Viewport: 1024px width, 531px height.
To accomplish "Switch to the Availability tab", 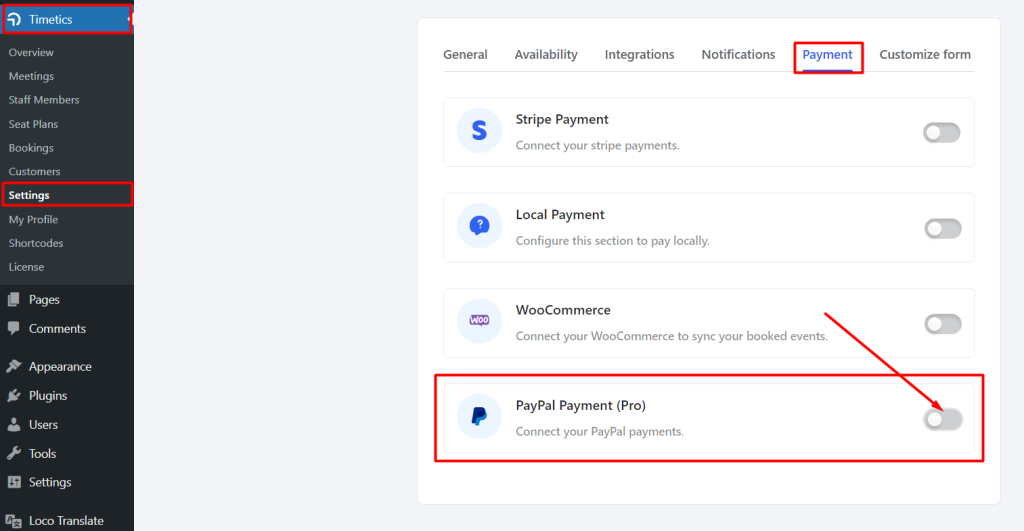I will [546, 55].
